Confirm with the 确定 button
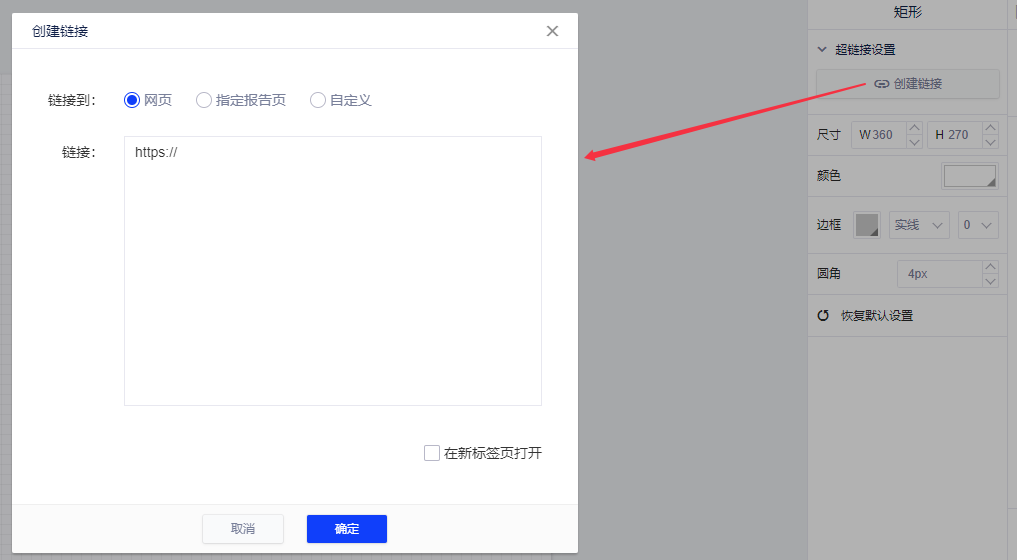 [x=346, y=529]
